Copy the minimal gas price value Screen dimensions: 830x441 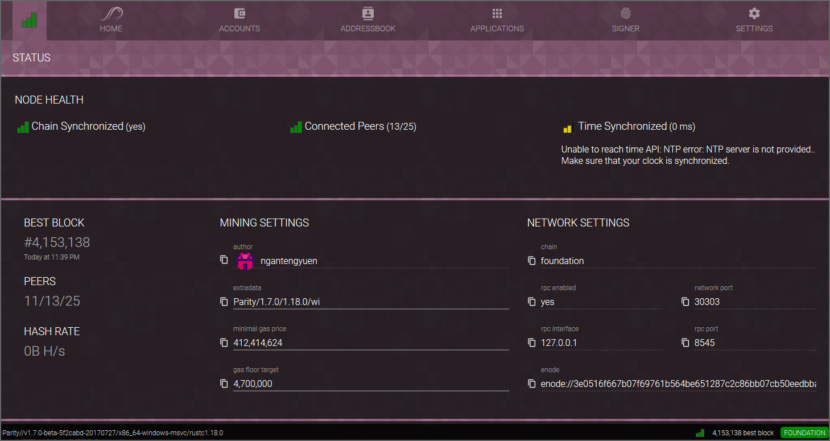click(224, 343)
